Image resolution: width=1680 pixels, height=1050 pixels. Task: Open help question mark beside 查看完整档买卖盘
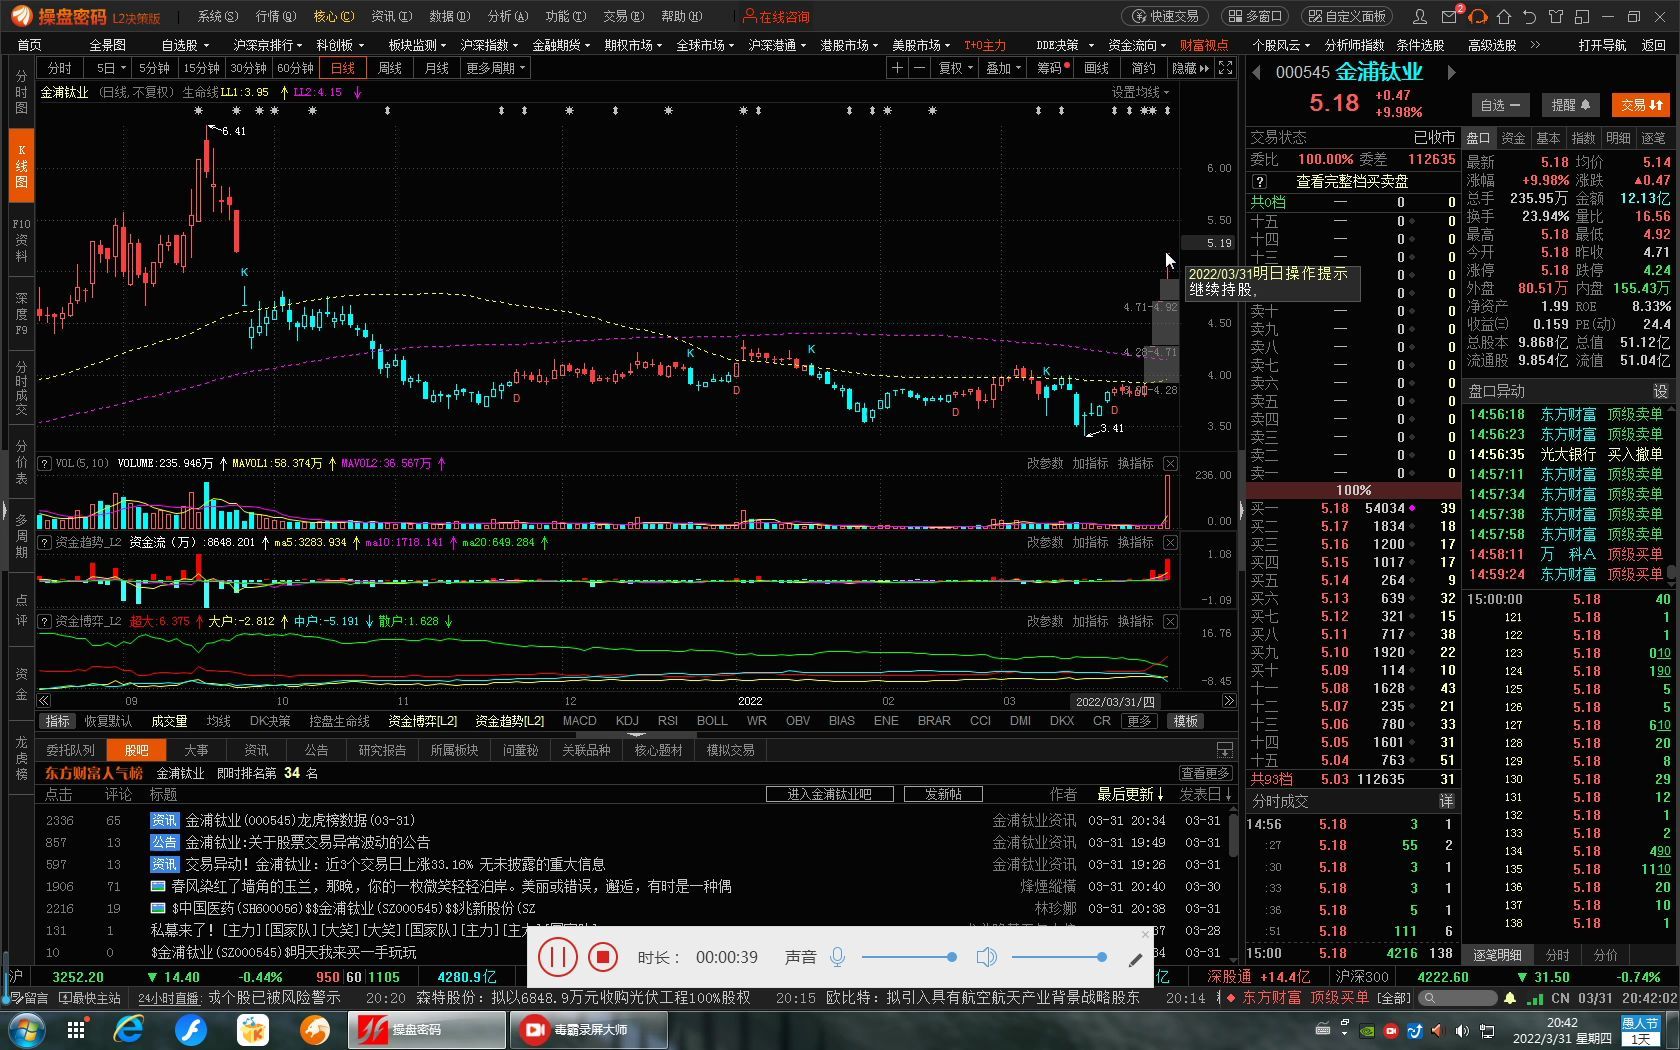coord(1260,181)
